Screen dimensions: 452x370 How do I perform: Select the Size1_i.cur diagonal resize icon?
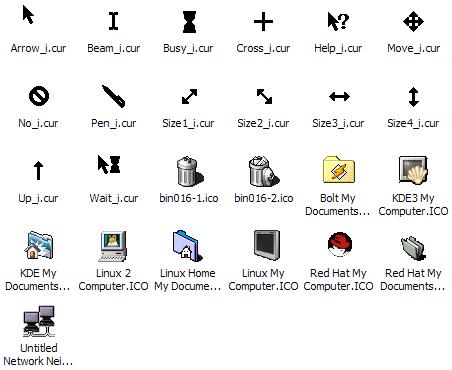click(x=189, y=96)
